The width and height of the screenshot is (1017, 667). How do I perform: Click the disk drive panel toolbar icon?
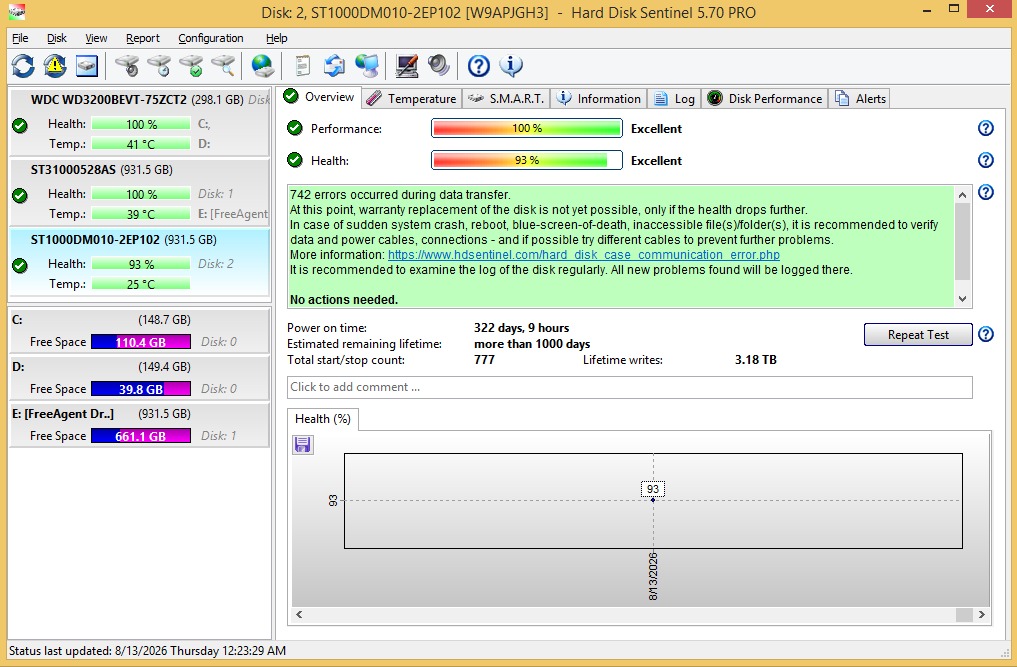click(87, 66)
